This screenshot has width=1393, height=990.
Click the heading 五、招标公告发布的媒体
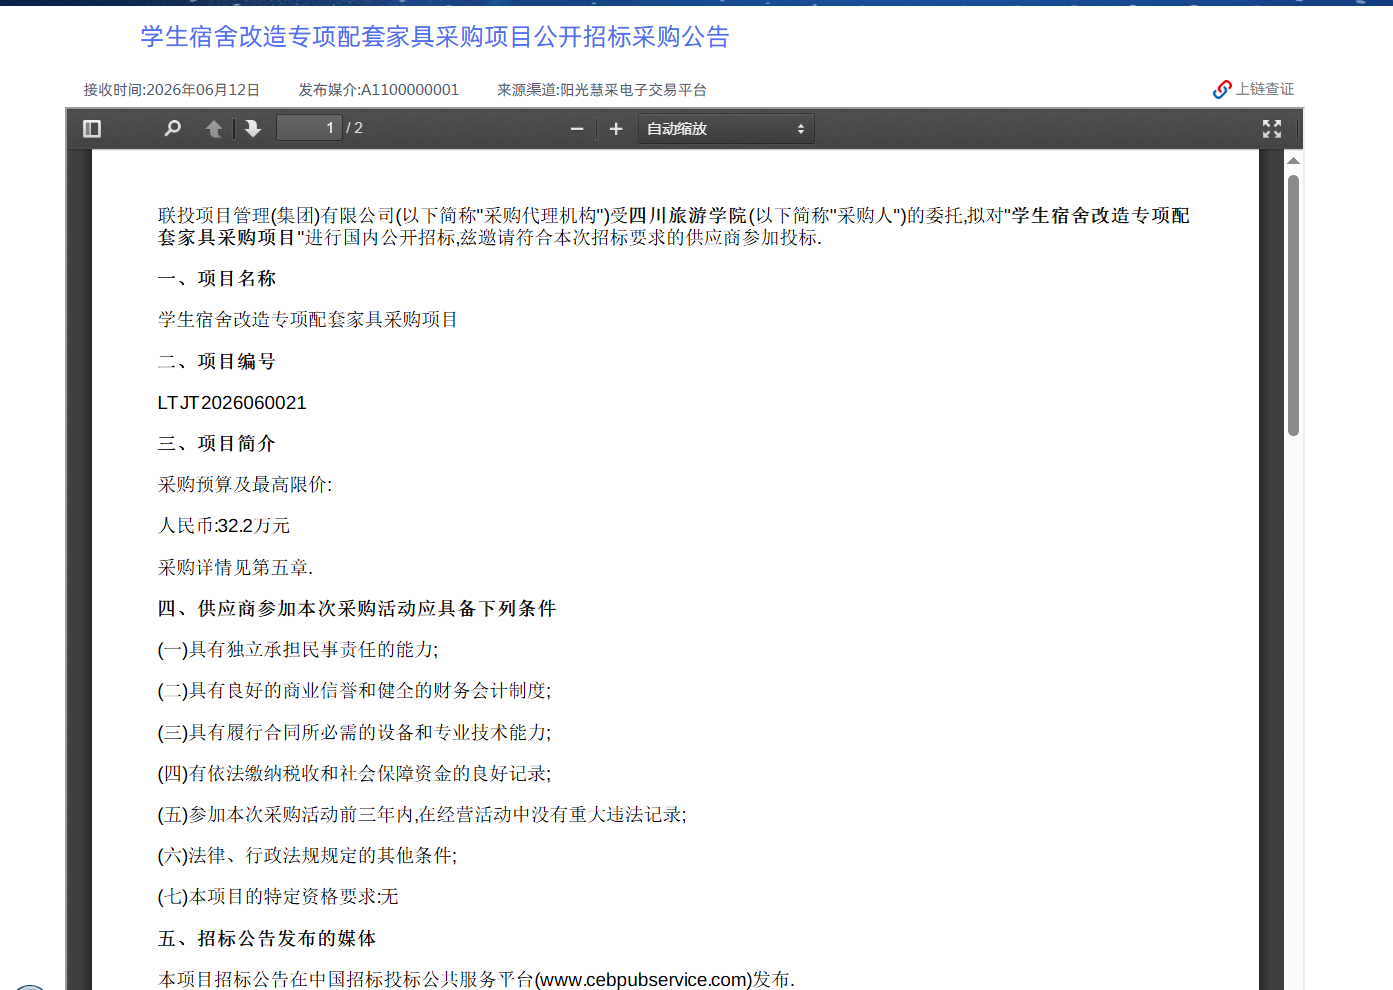click(267, 939)
